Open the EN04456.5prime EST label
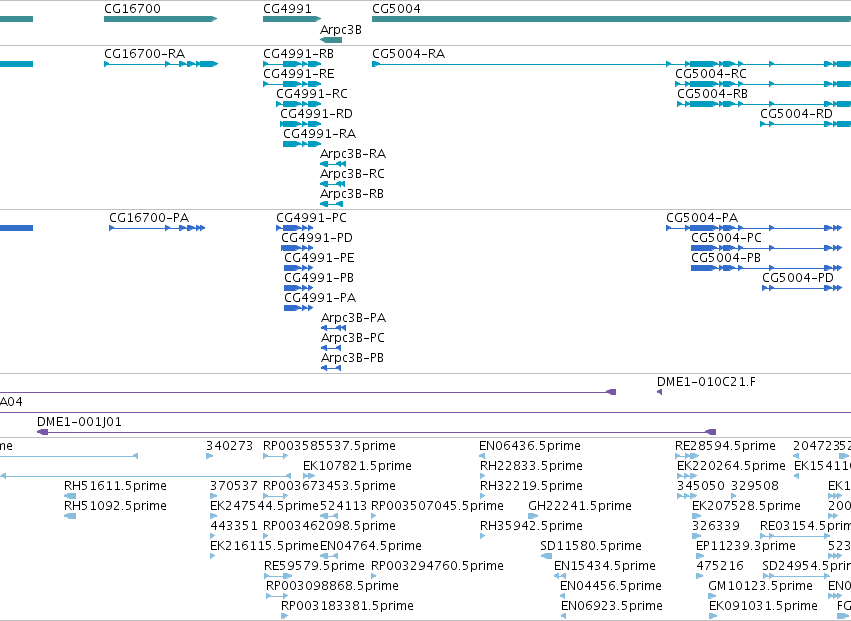 point(611,587)
